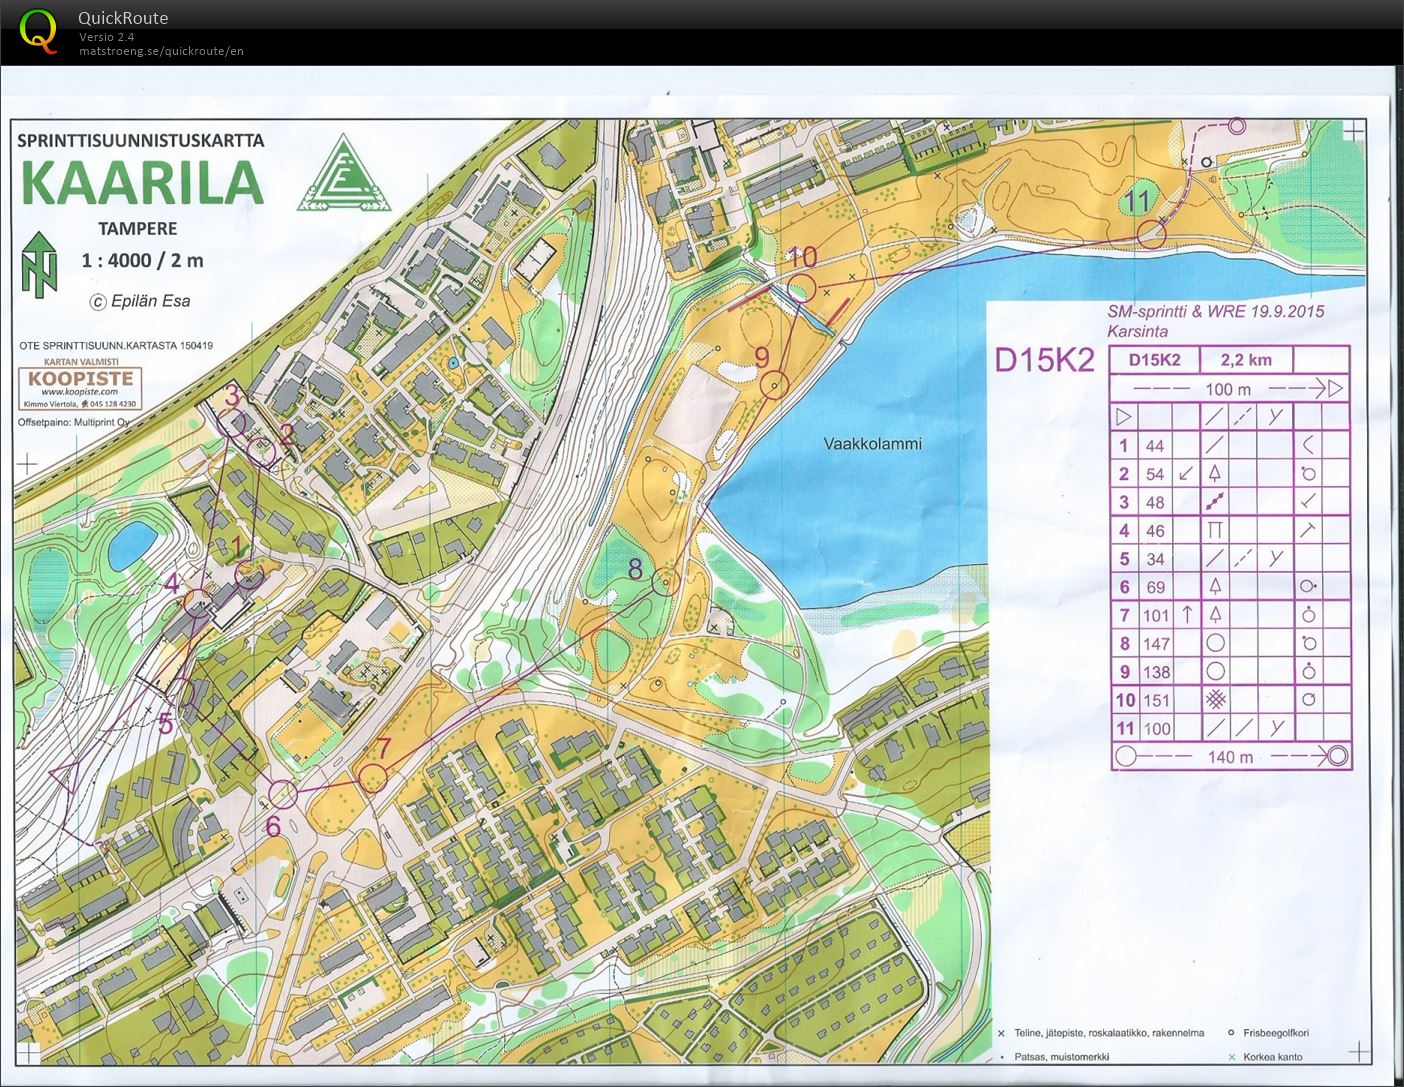The image size is (1404, 1087).
Task: Click the Vaakkolammi lake label
Action: pos(872,443)
